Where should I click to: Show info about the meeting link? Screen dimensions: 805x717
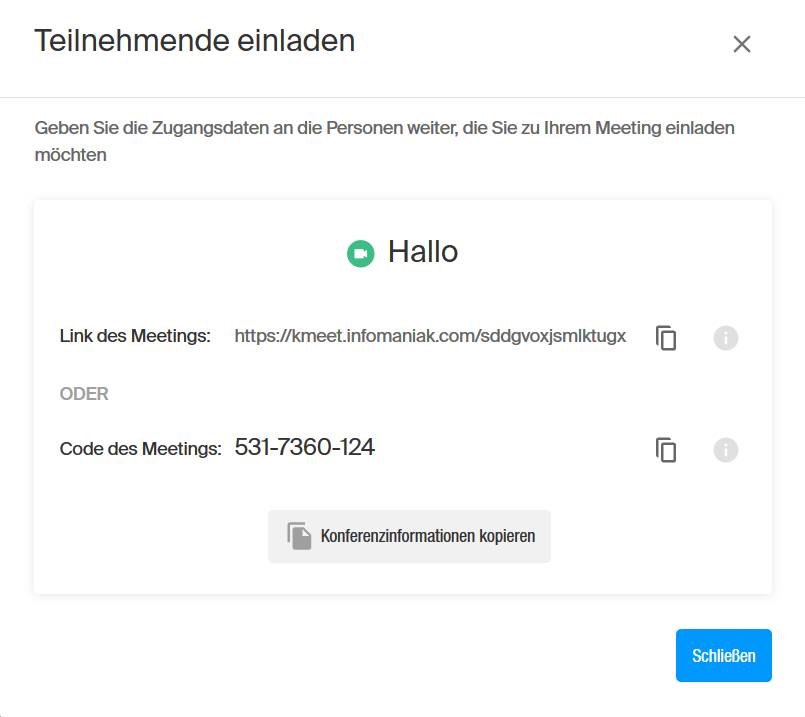725,338
